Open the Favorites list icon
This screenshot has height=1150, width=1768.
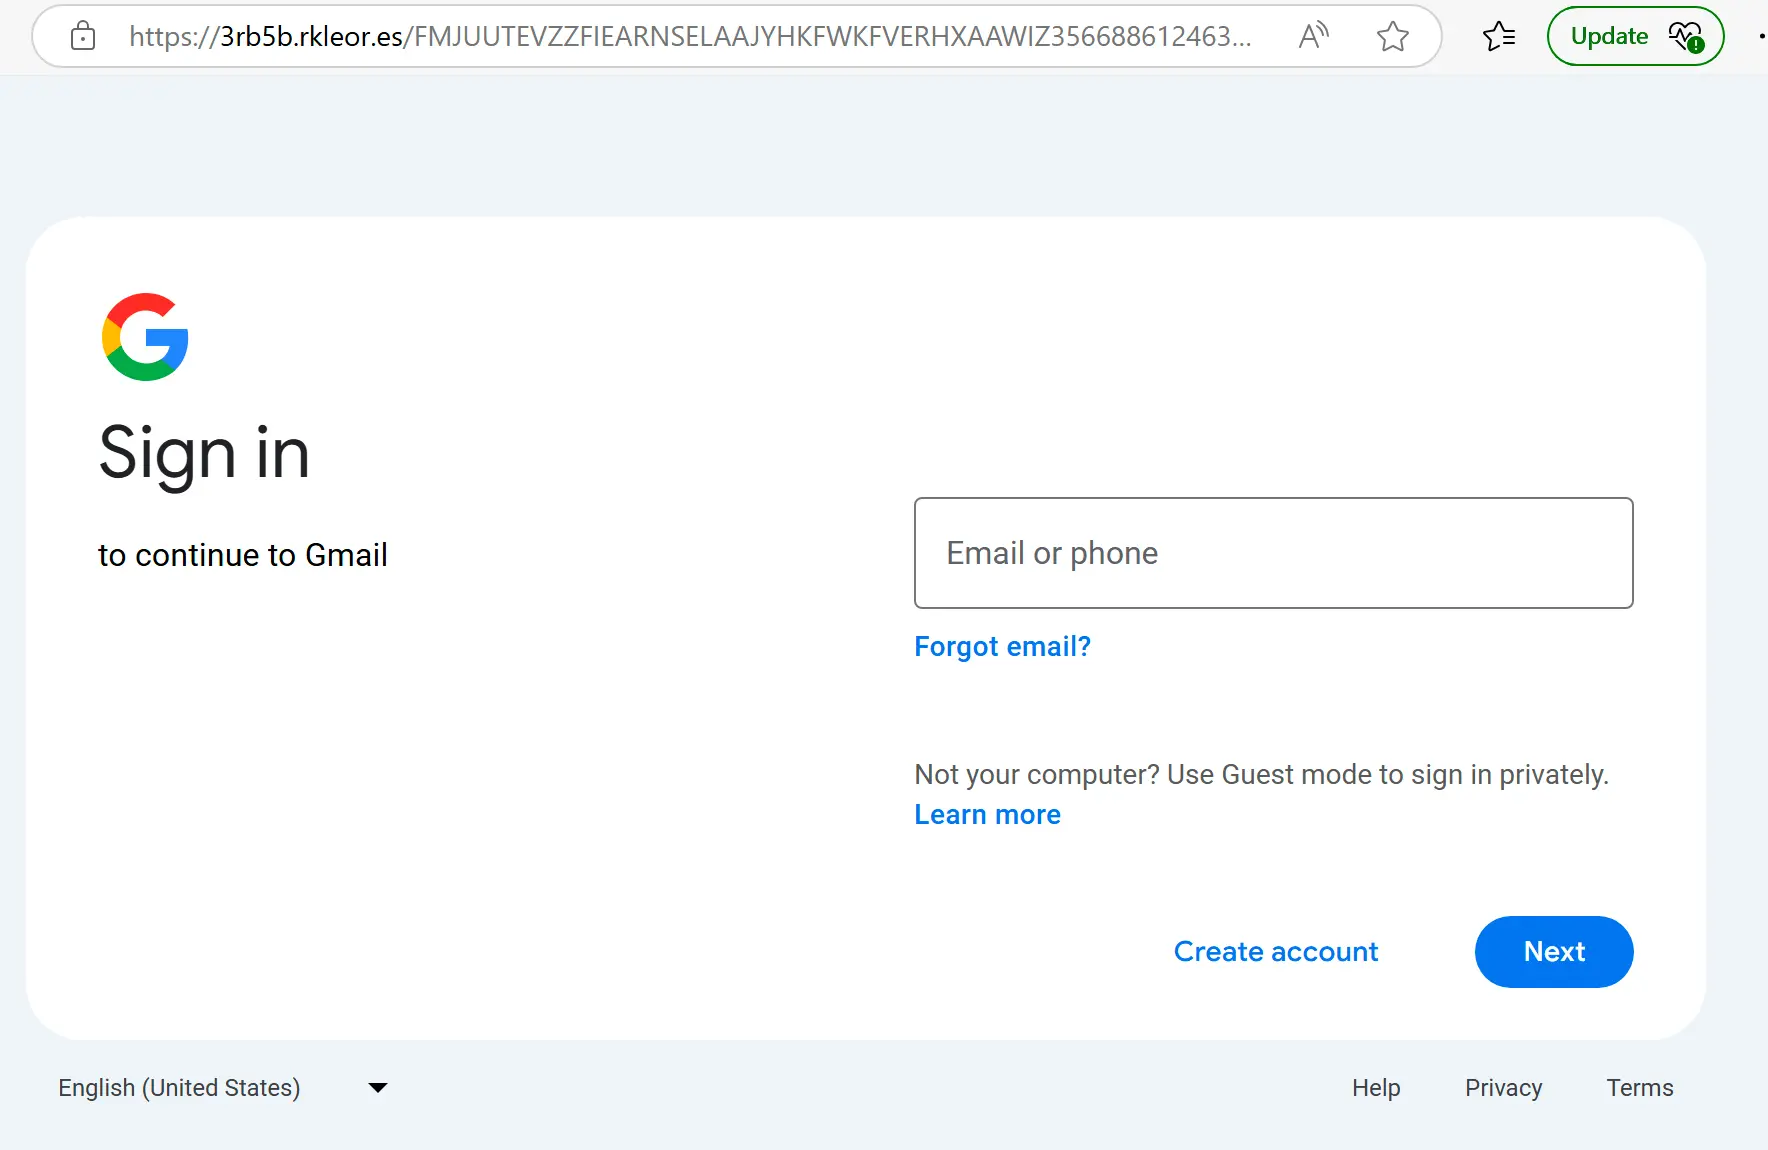click(1498, 37)
